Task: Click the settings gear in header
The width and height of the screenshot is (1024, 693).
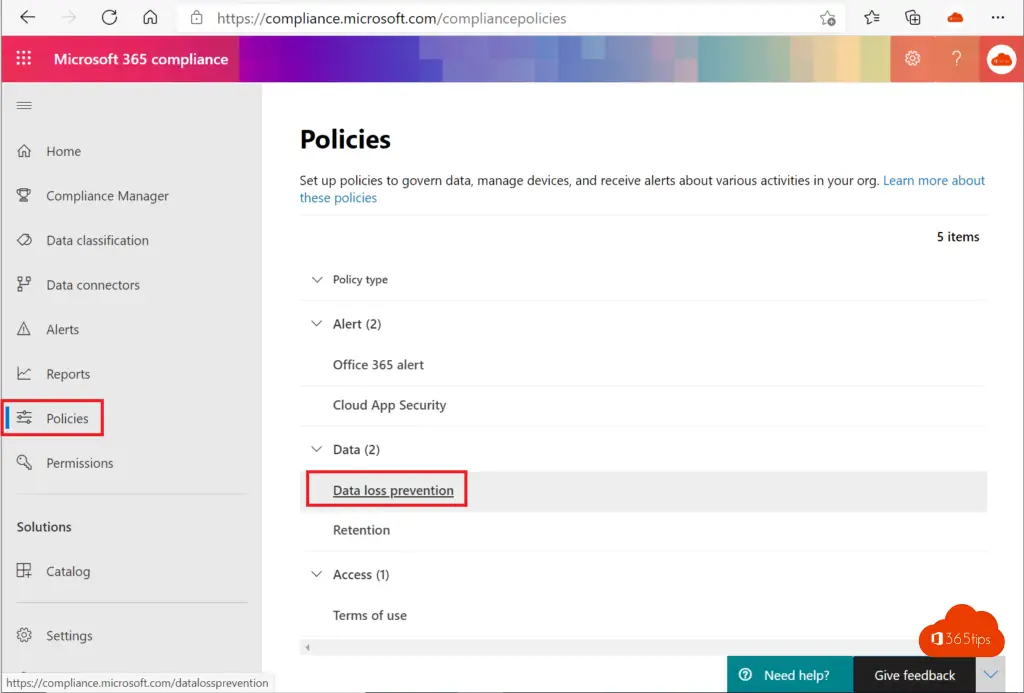Action: (912, 59)
